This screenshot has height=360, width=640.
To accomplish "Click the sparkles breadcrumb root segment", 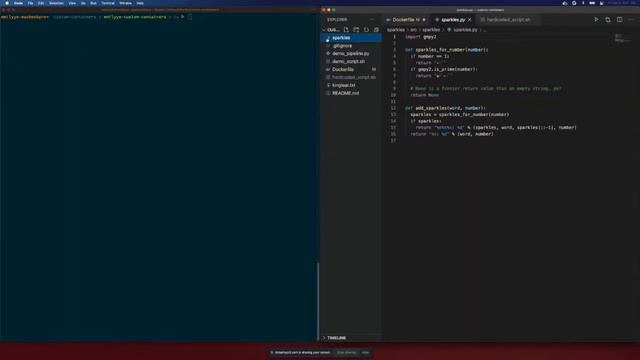I will tap(396, 30).
